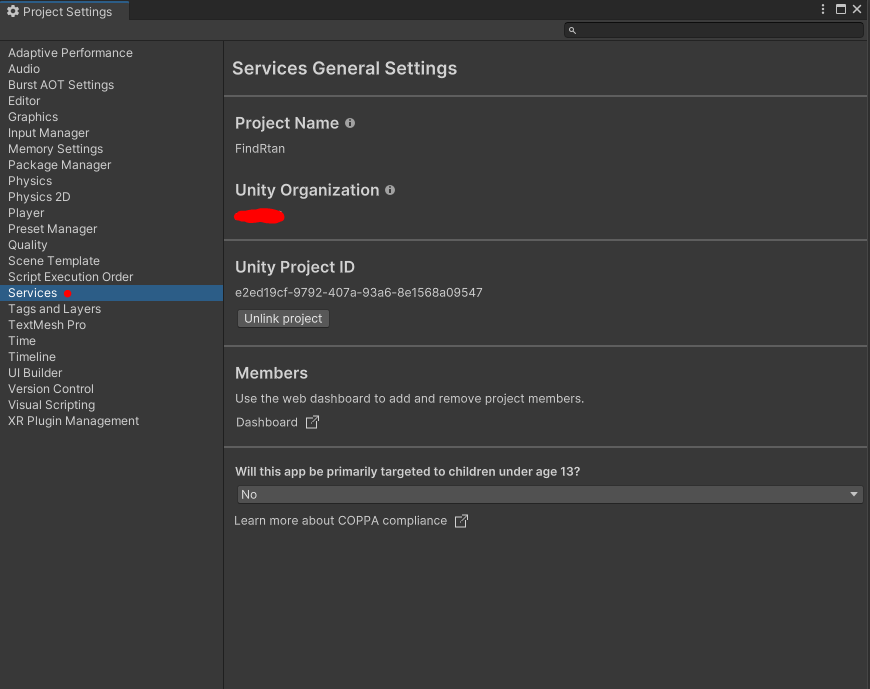Click the Project Name info icon
The image size is (870, 689).
click(x=350, y=123)
